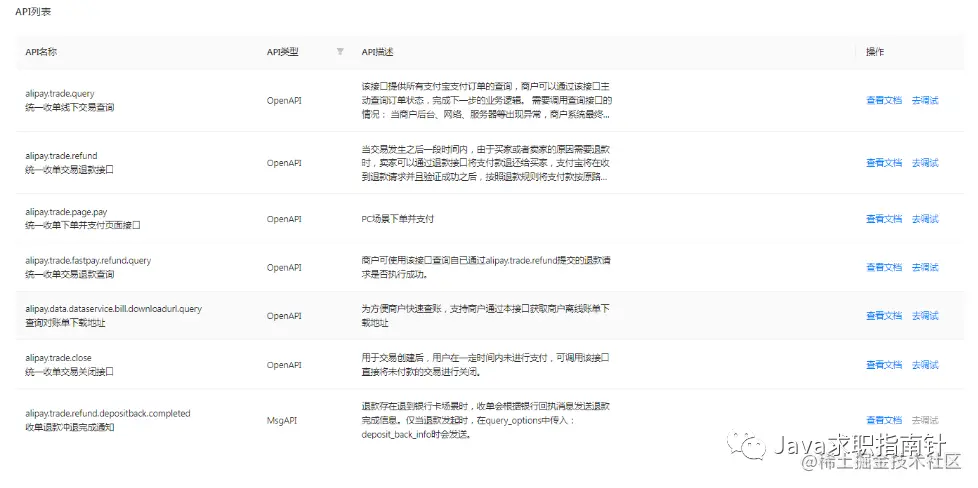Click 去调试 for alipay.trade.page.pay
This screenshot has height=488, width=978.
coord(925,219)
